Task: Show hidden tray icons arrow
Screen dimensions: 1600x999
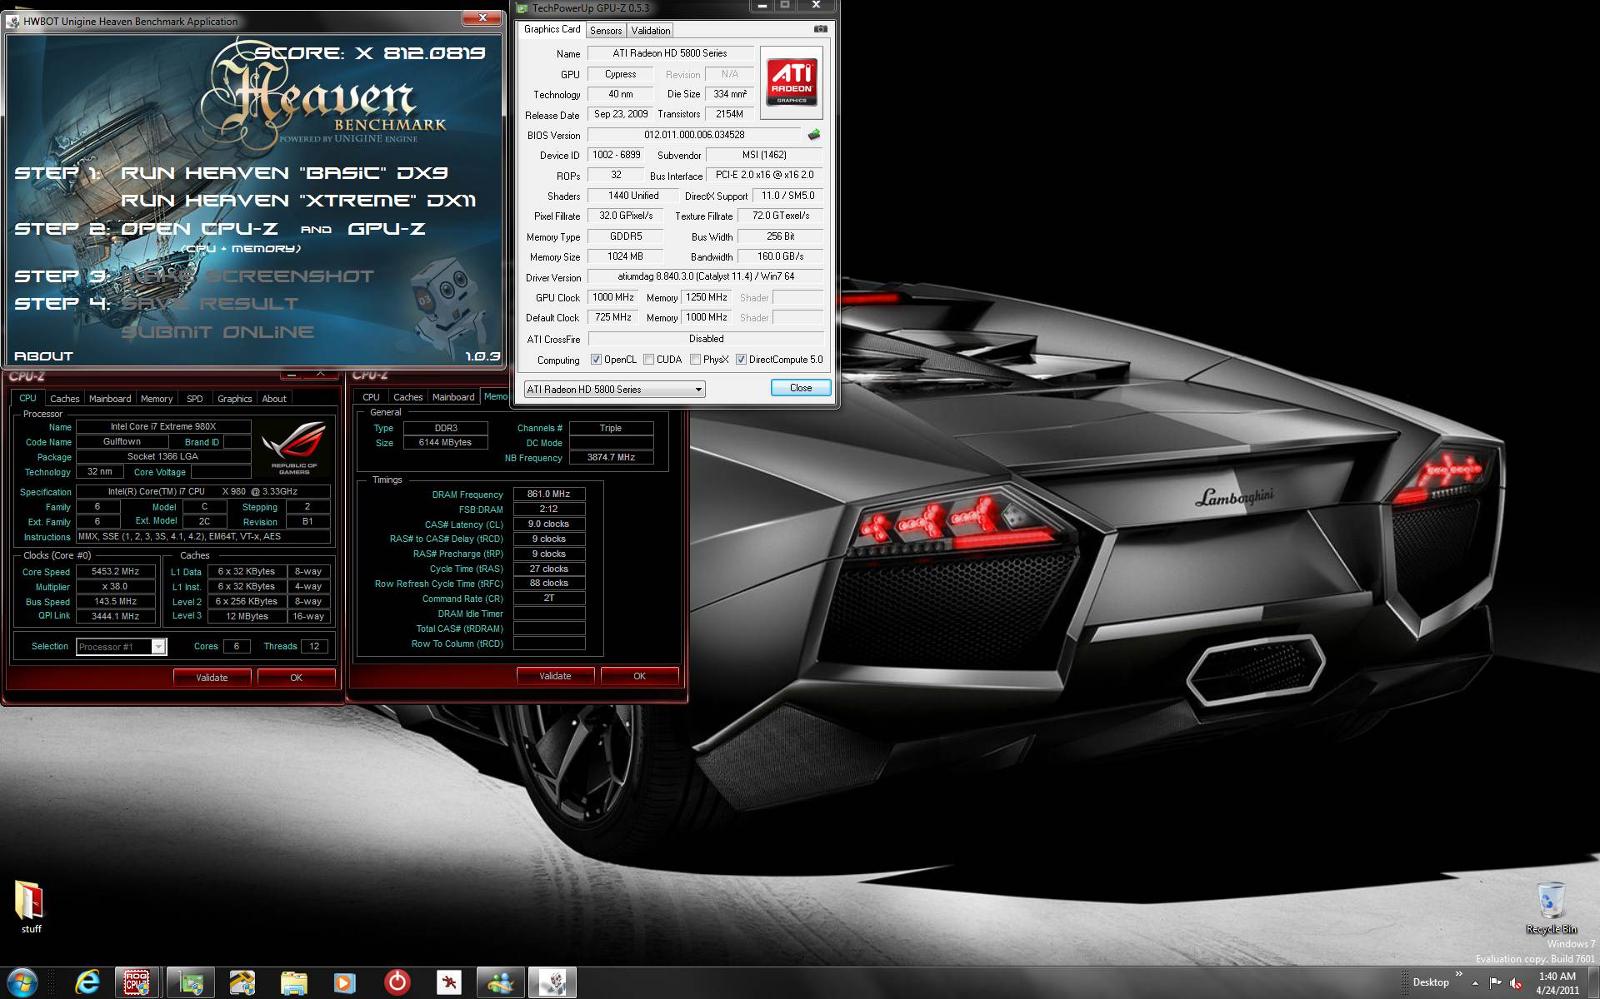Action: (x=1475, y=983)
